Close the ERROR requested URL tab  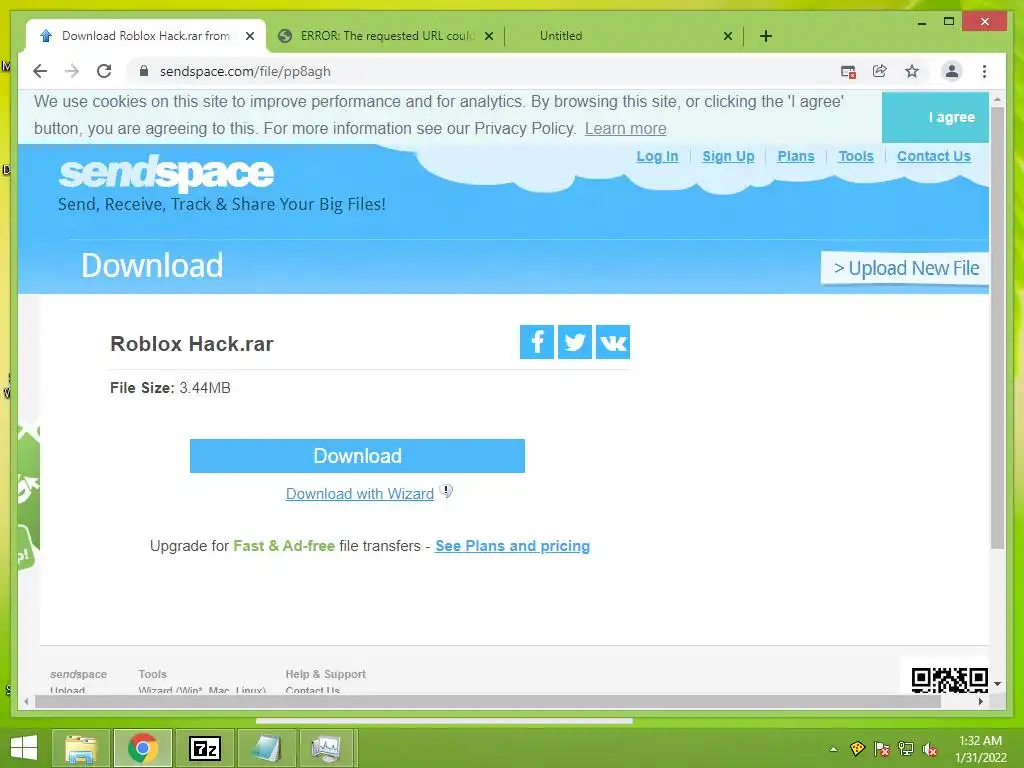(x=488, y=36)
